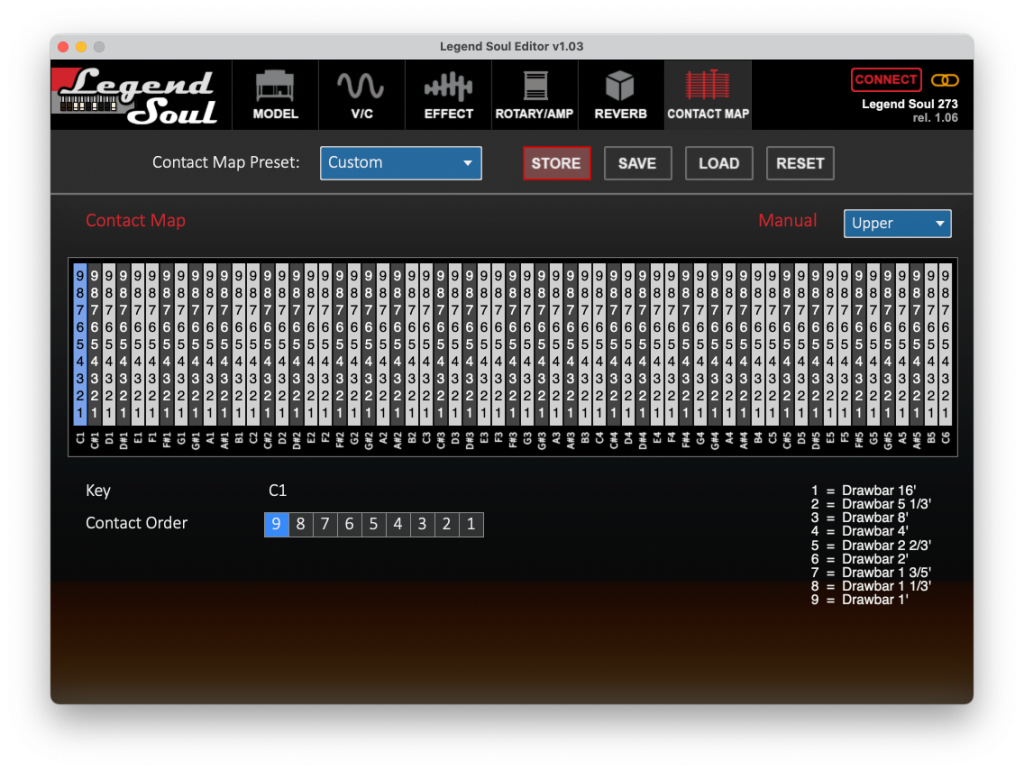Click the SAVE button
Screen dimensions: 1024x771
click(637, 163)
